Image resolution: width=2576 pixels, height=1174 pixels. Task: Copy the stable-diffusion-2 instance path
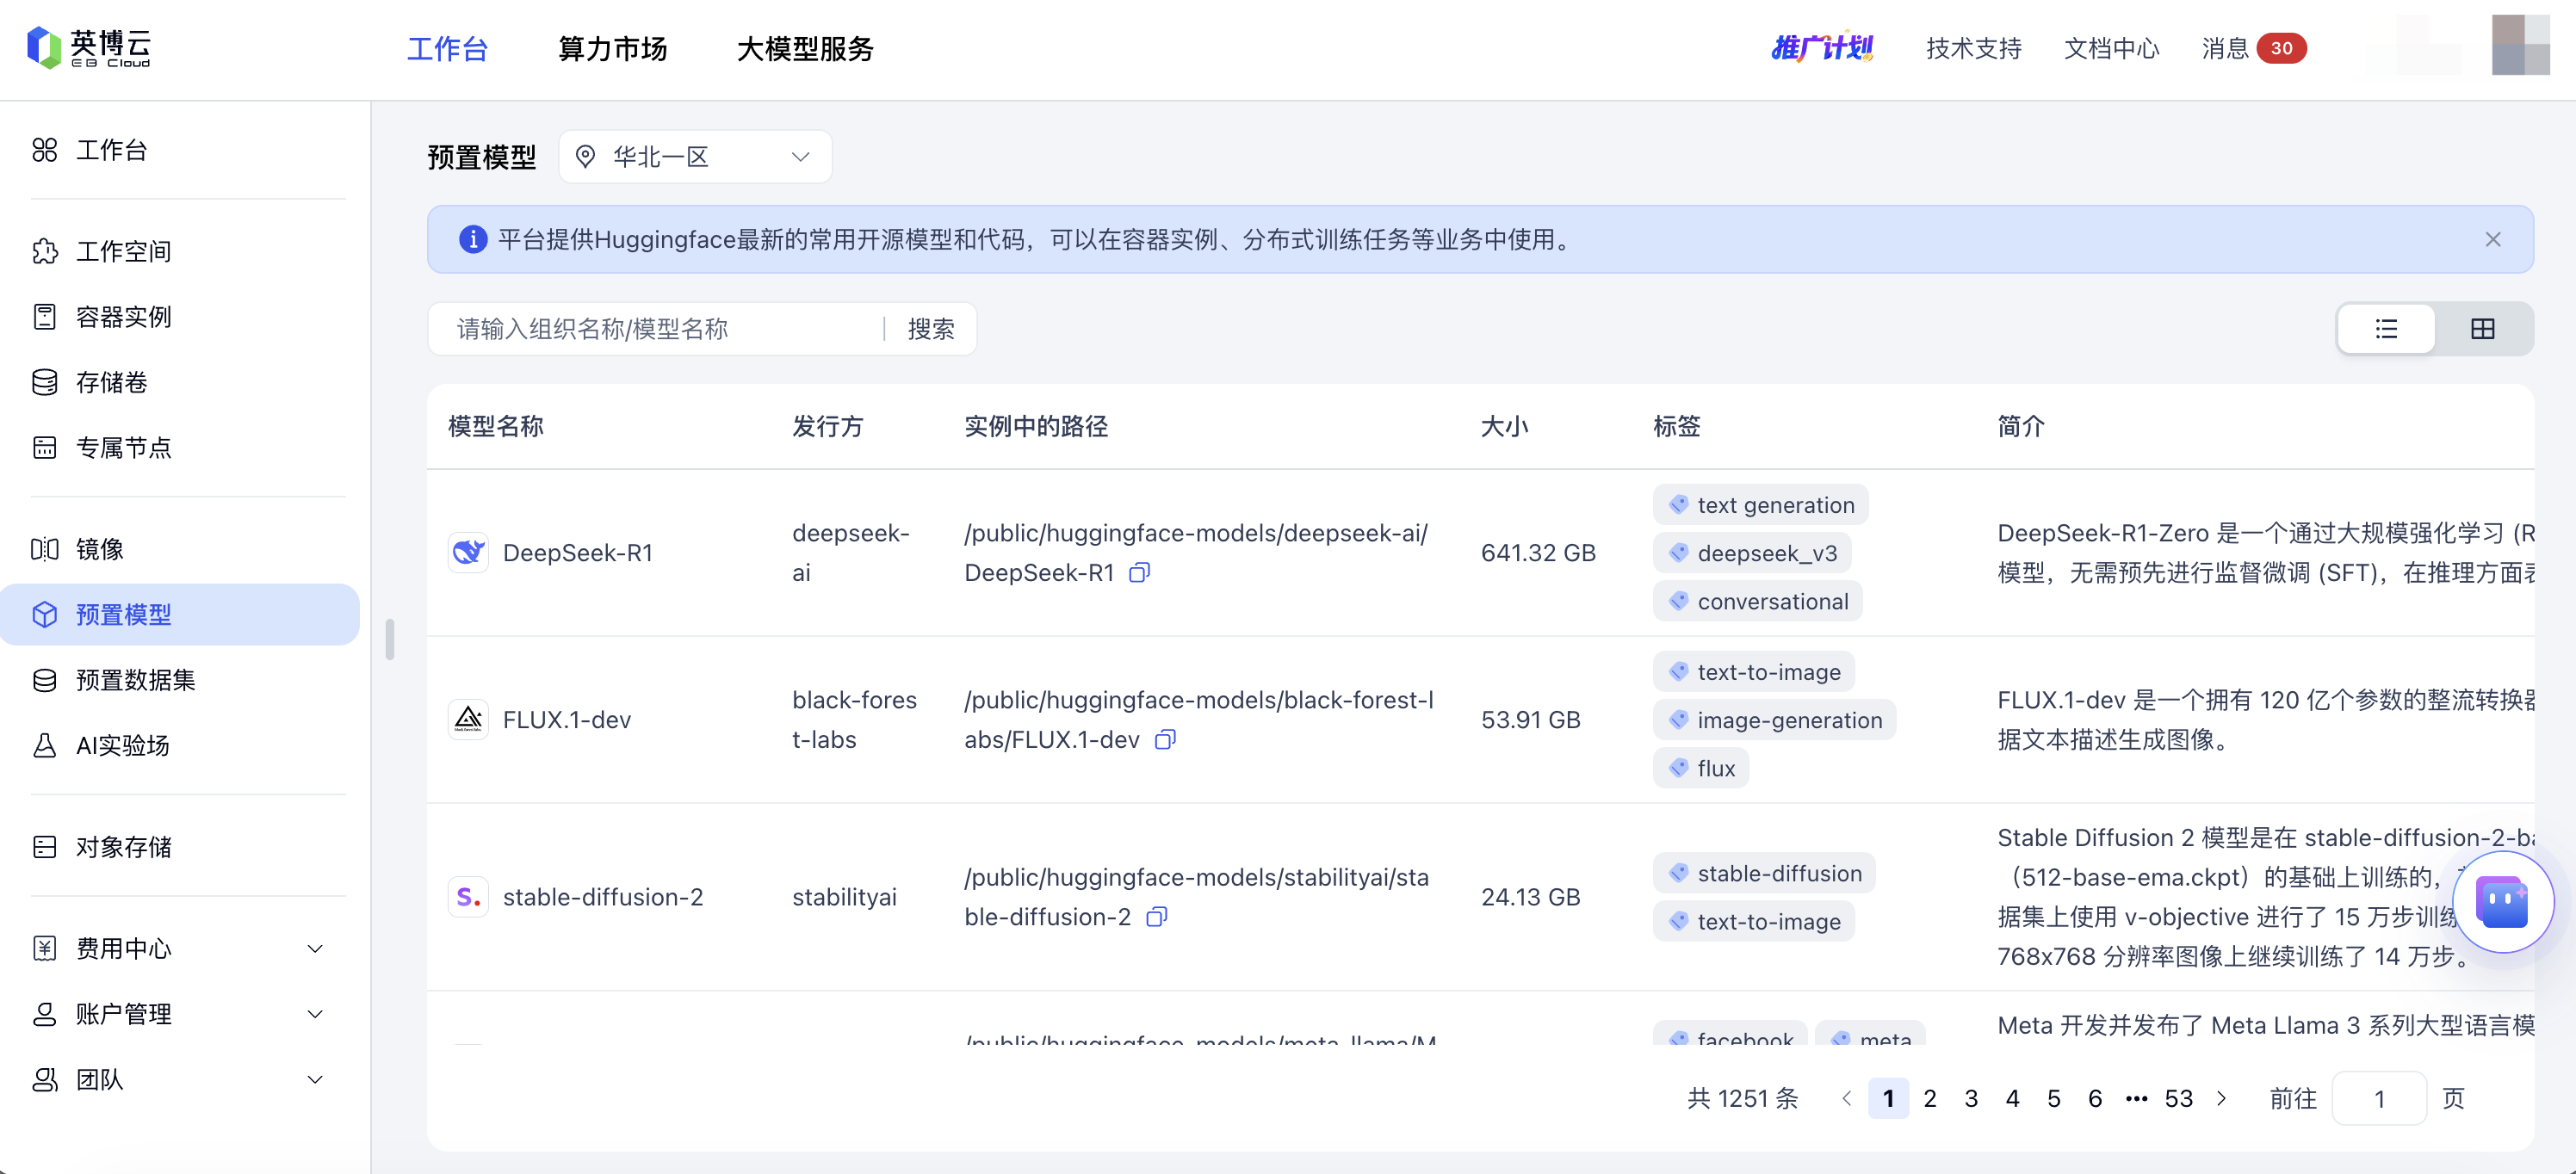tap(1156, 917)
